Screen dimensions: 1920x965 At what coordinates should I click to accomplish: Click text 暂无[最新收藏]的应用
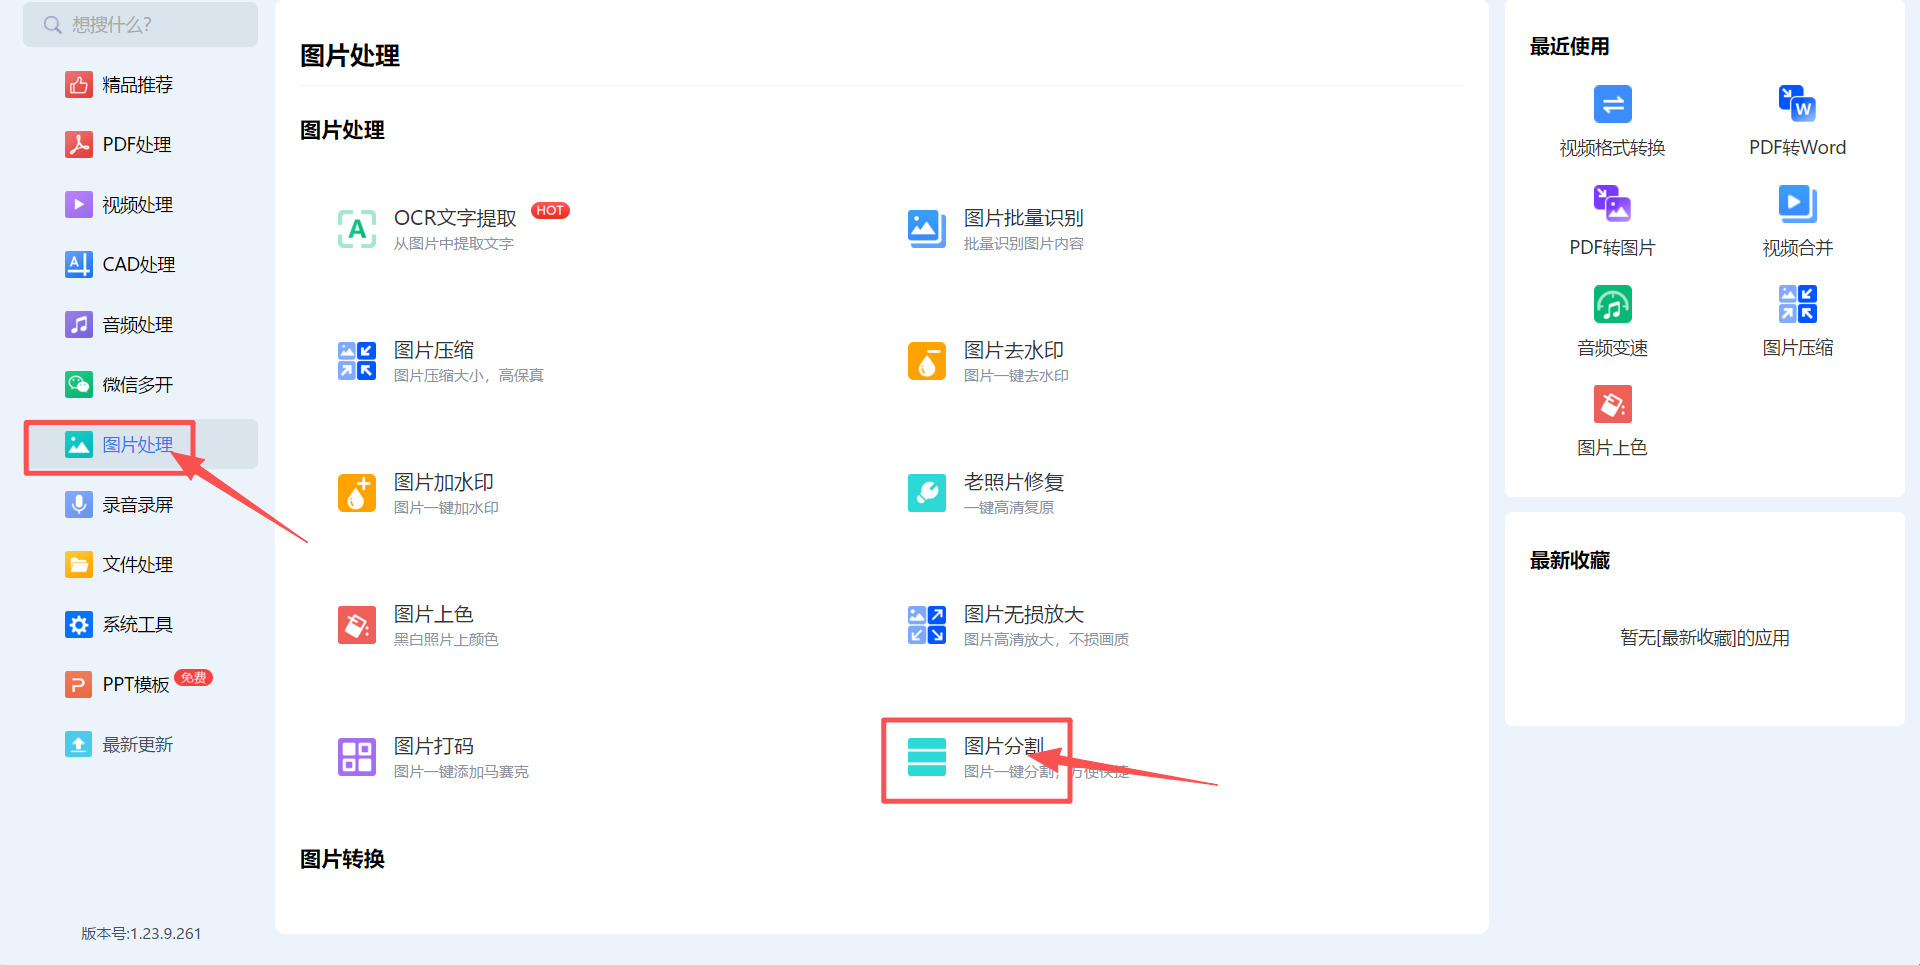tap(1704, 638)
